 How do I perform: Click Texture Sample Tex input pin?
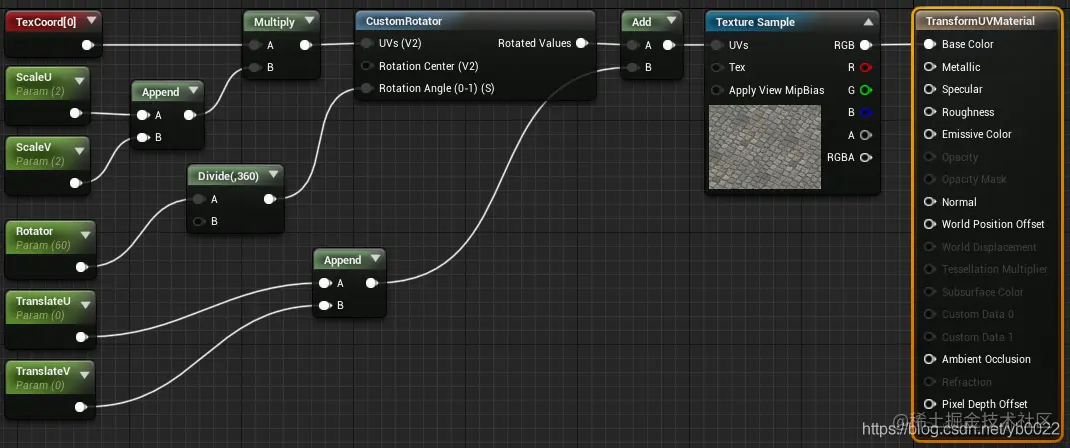[717, 68]
